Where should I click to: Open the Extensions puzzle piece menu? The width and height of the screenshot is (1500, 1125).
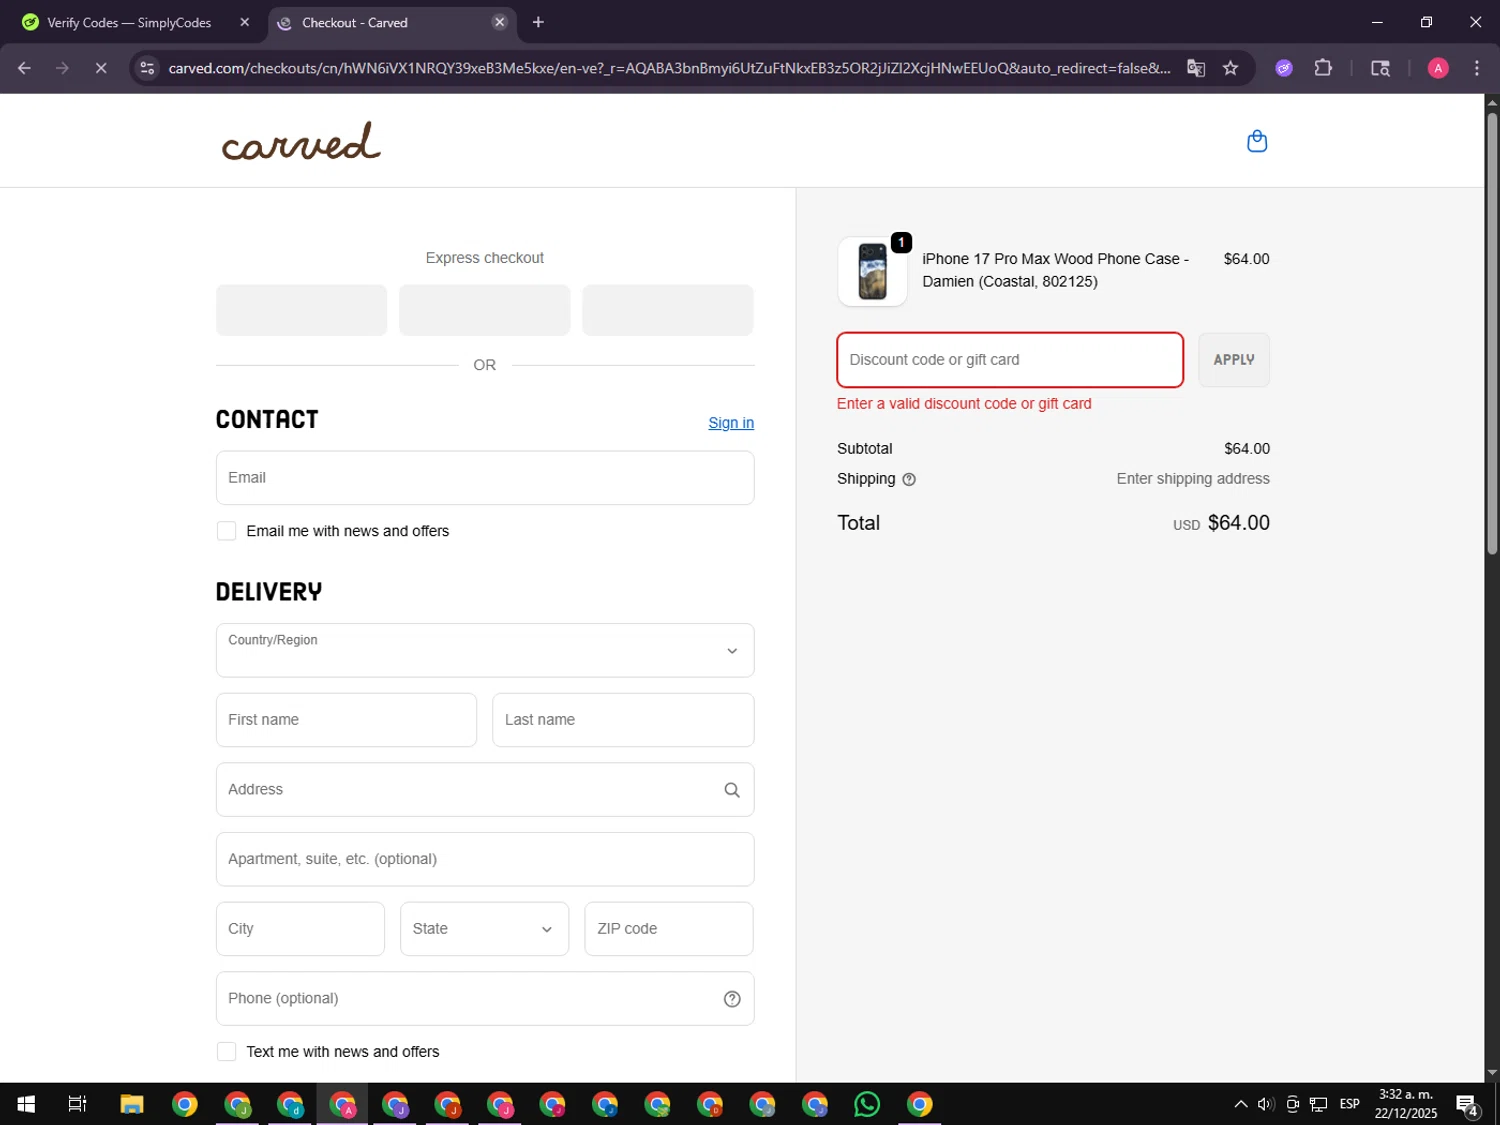tap(1323, 68)
